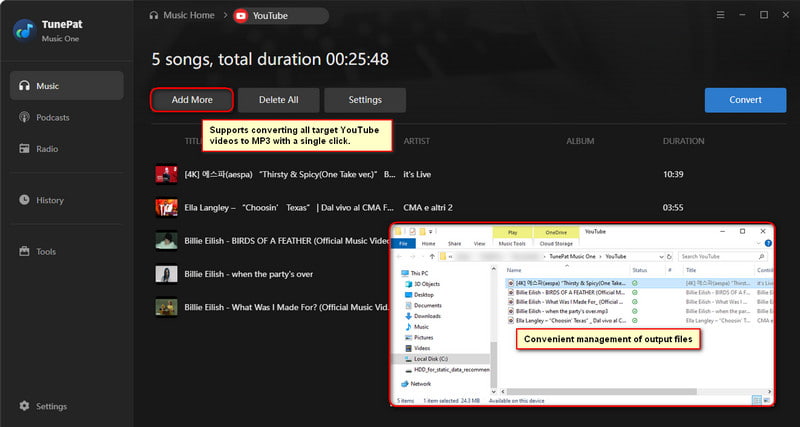
Task: Select the when the party's over thumbnail
Action: [x=166, y=274]
